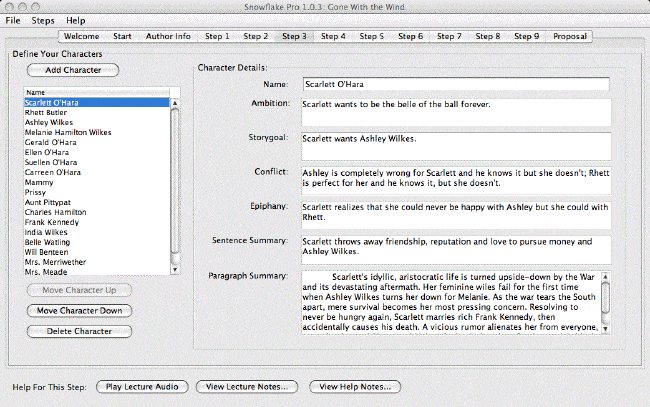Select Mammy in character list
Screen dimensions: 650x407
pyautogui.click(x=97, y=182)
